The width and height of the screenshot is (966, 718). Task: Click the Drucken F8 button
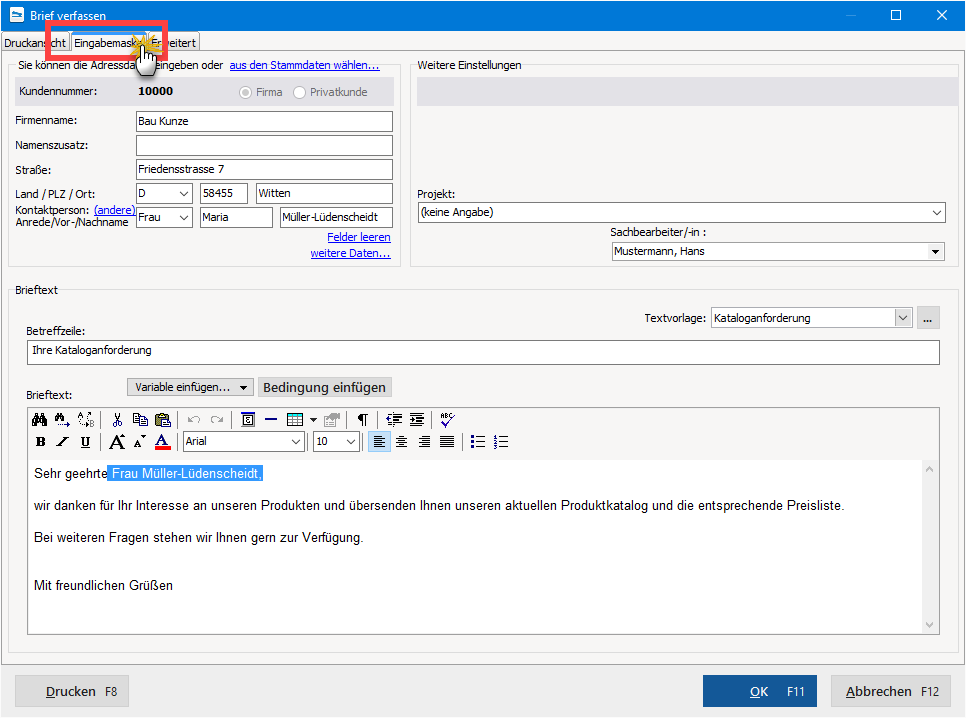(72, 691)
